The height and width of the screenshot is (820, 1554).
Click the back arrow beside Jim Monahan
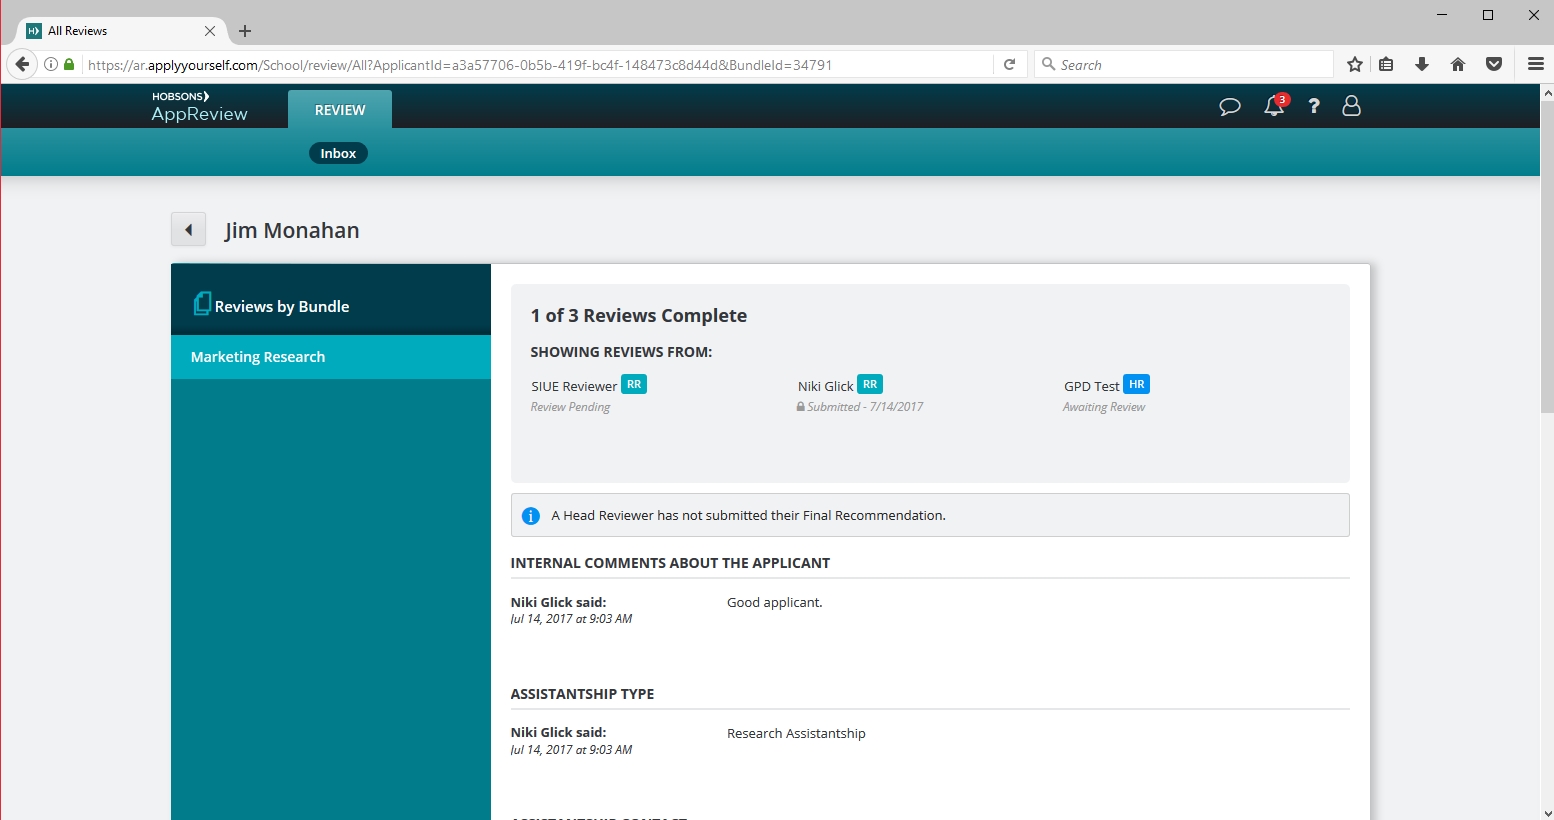188,230
